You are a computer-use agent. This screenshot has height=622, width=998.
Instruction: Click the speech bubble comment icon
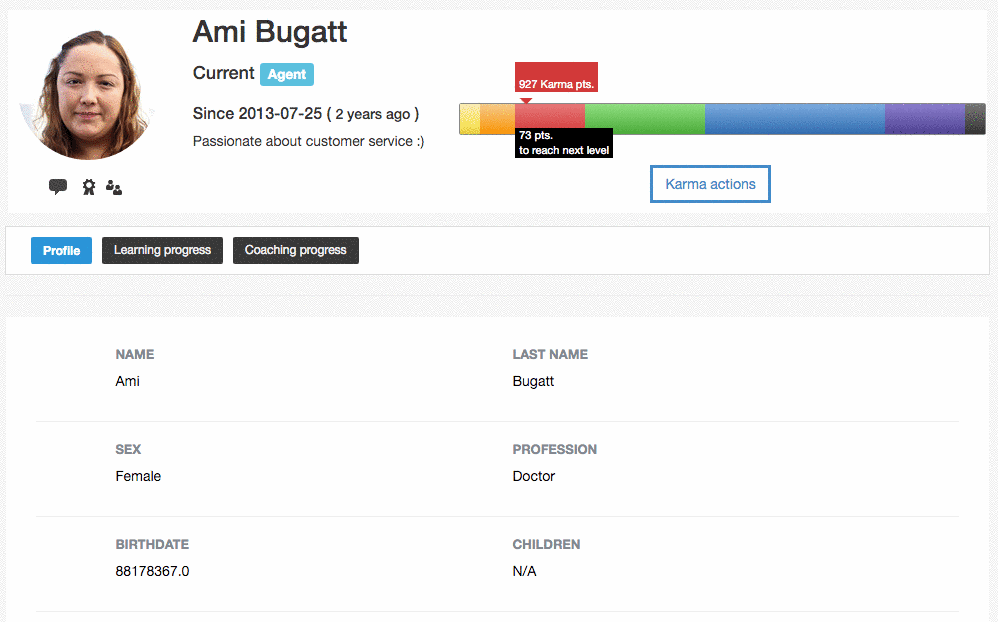click(x=58, y=187)
